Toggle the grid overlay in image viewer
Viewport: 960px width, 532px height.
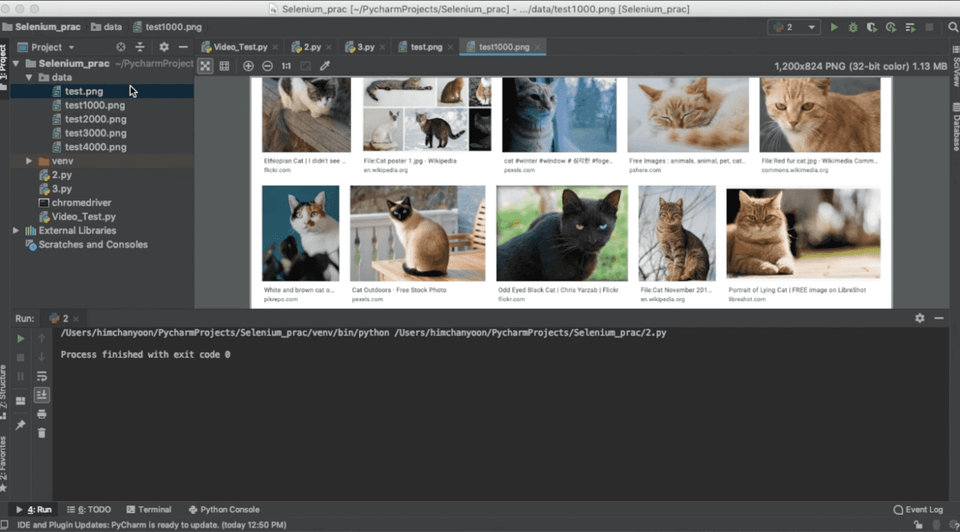(x=225, y=66)
